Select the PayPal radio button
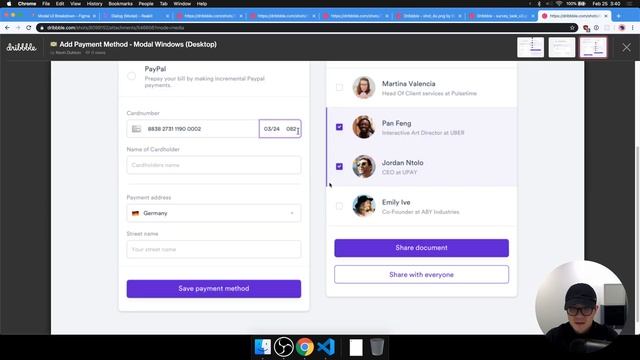 click(x=131, y=76)
